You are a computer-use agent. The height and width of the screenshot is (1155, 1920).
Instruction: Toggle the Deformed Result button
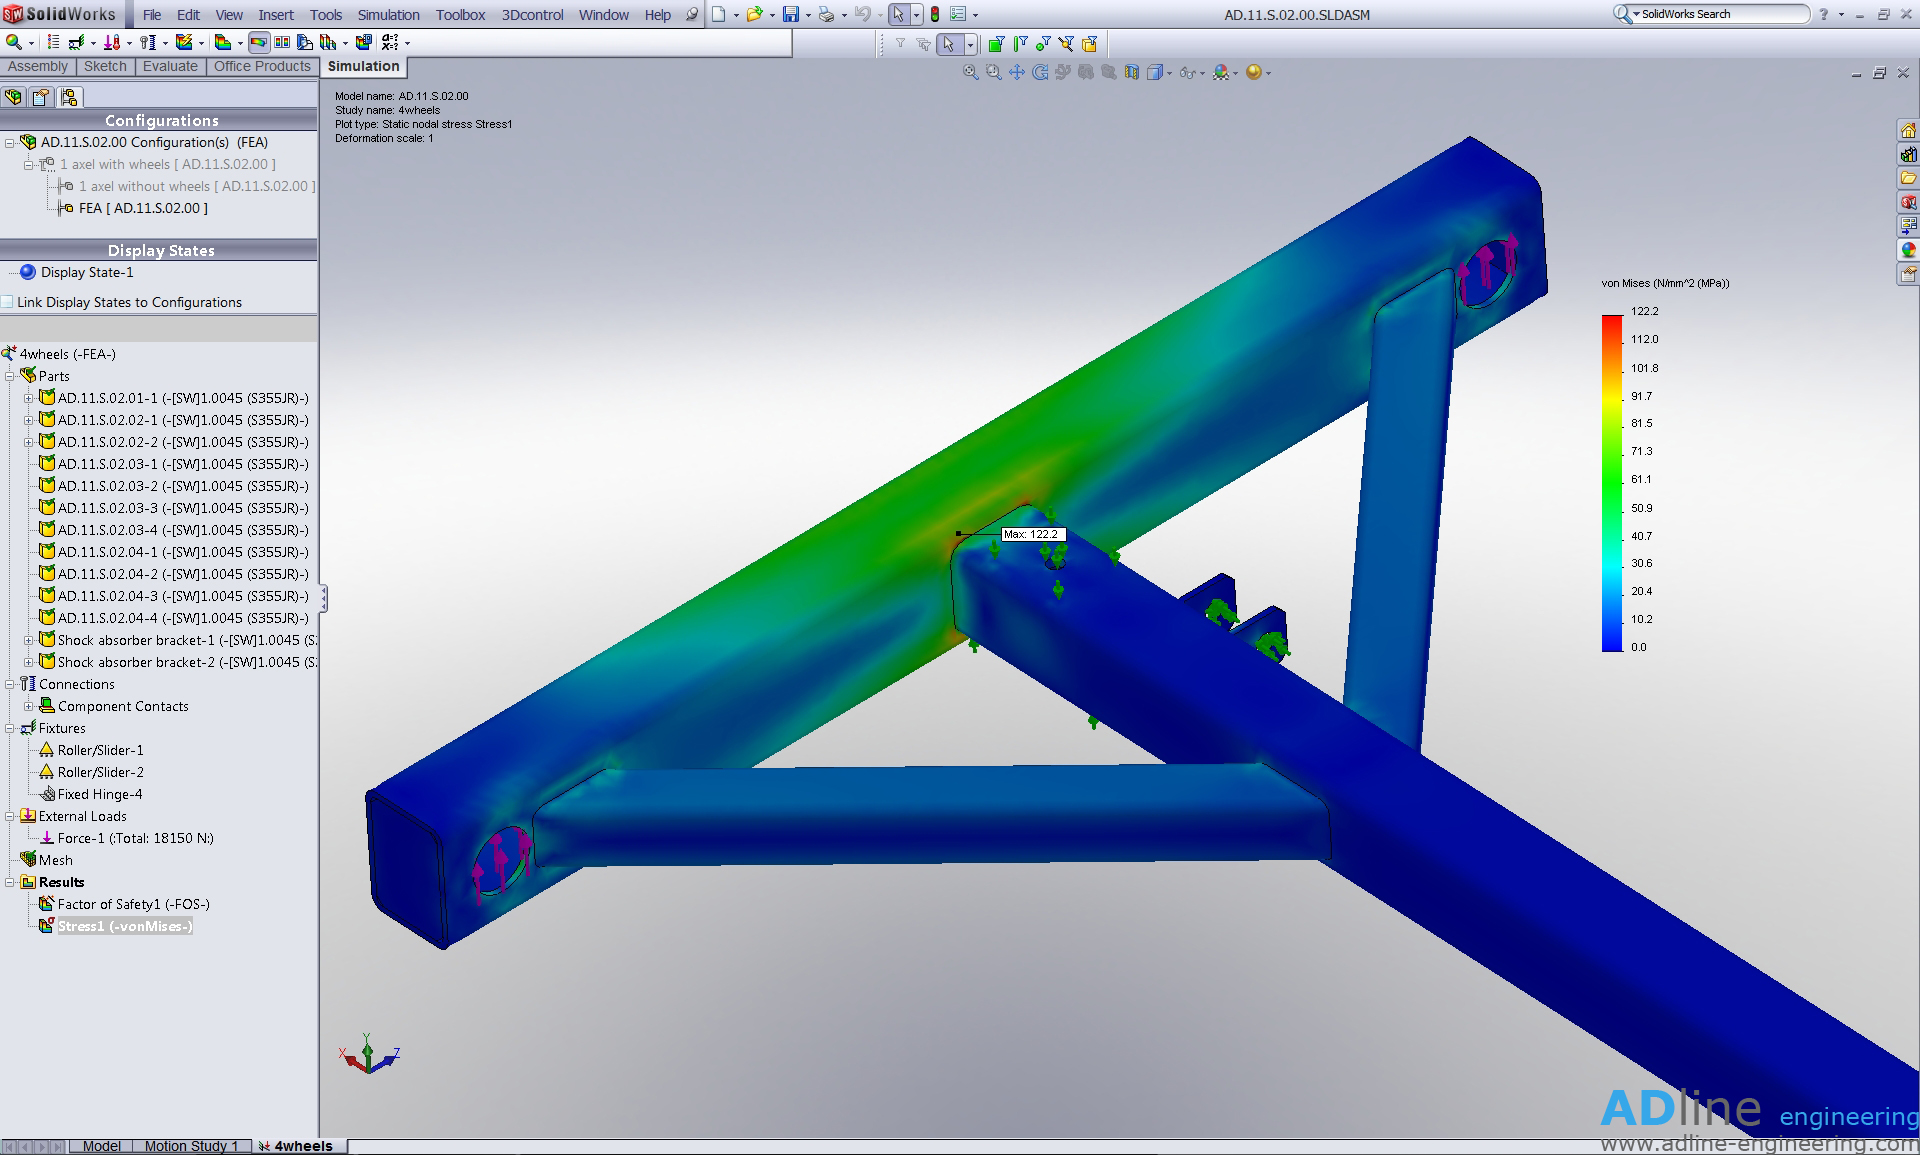point(259,43)
